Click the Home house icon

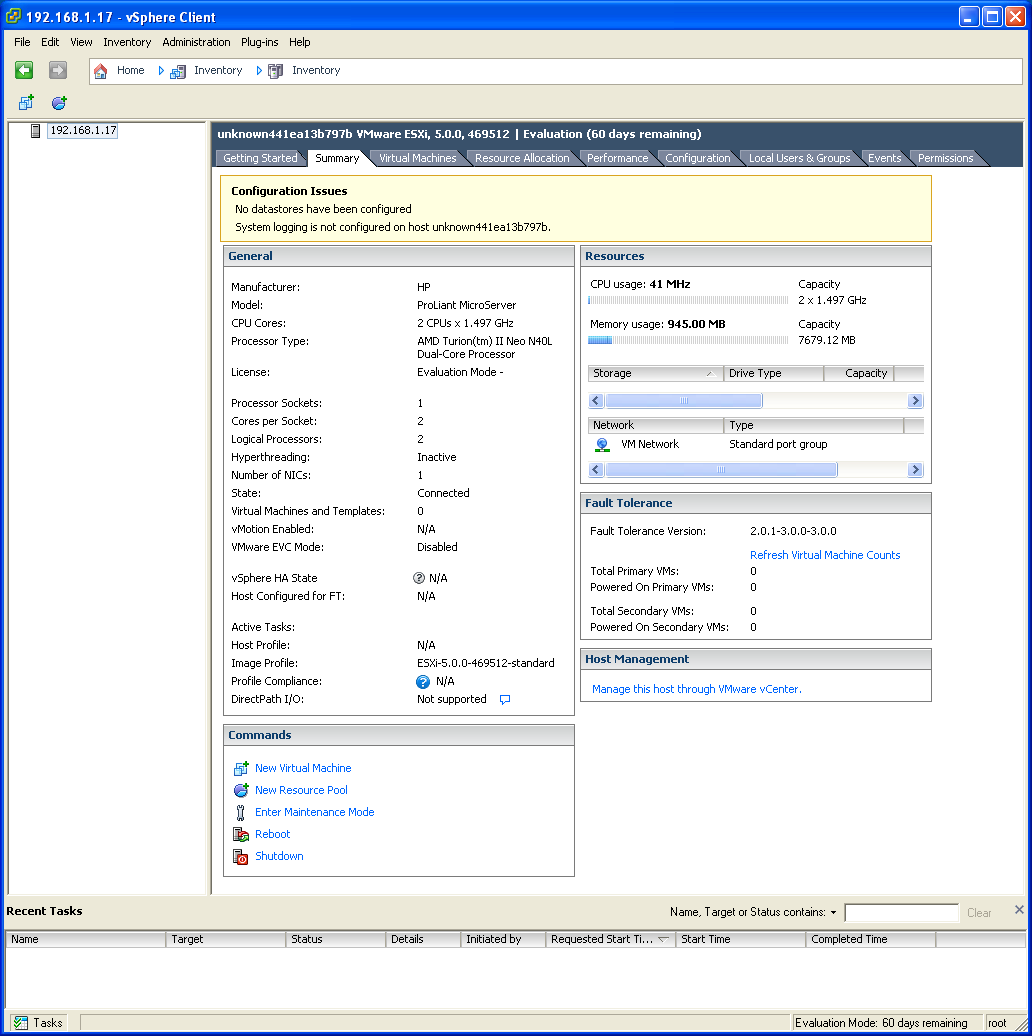[100, 71]
